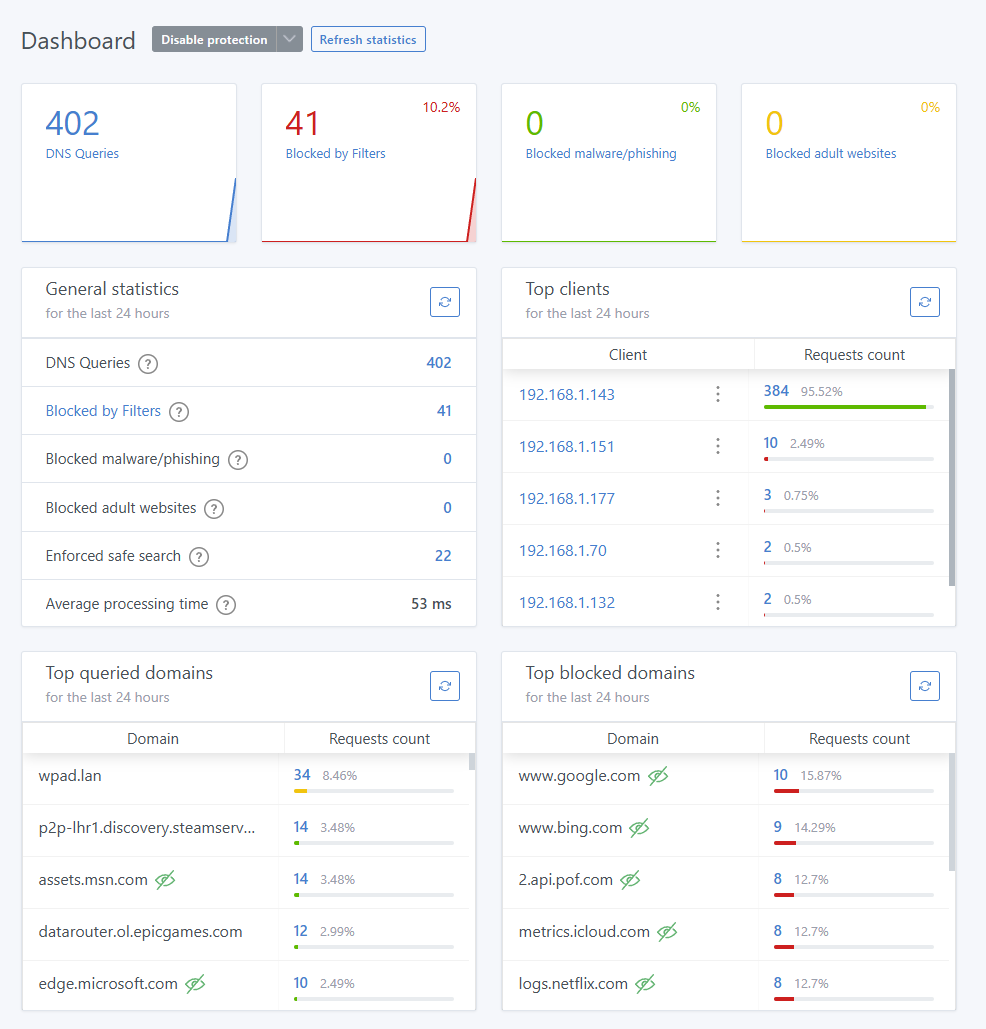Refresh the General statistics panel
Viewport: 986px width, 1029px height.
coord(445,302)
